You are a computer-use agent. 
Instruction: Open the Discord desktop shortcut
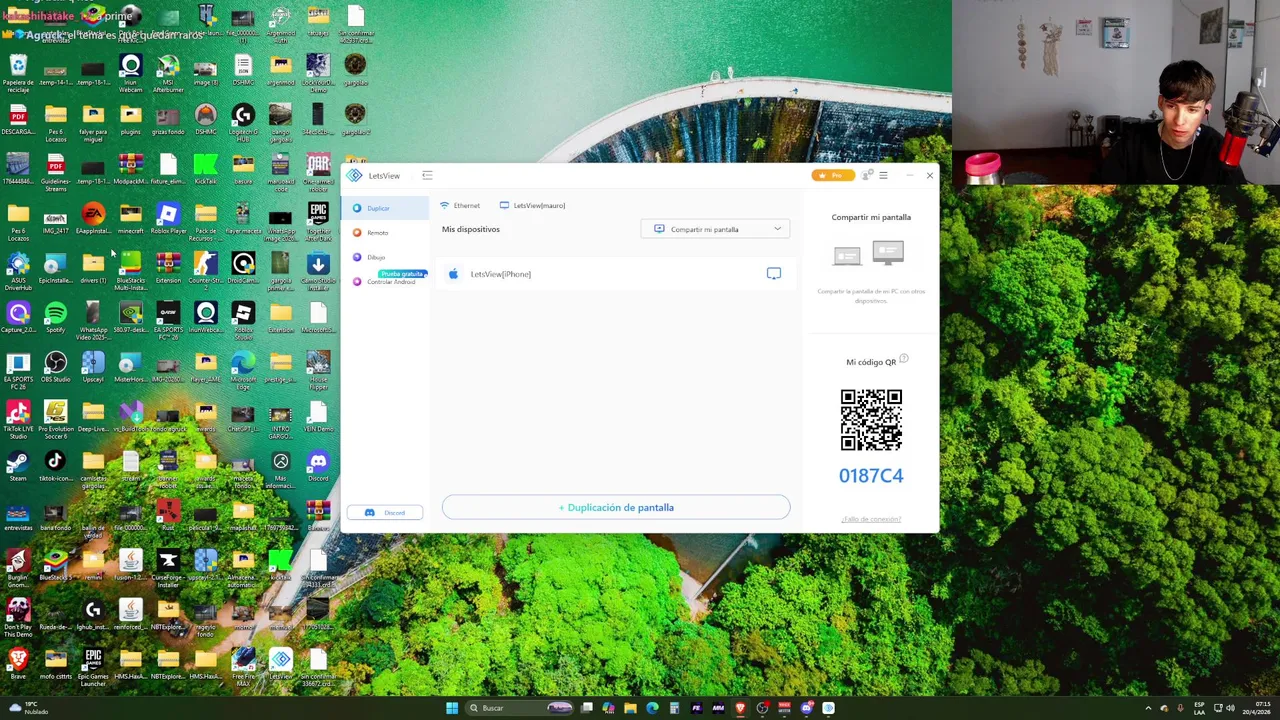(318, 466)
